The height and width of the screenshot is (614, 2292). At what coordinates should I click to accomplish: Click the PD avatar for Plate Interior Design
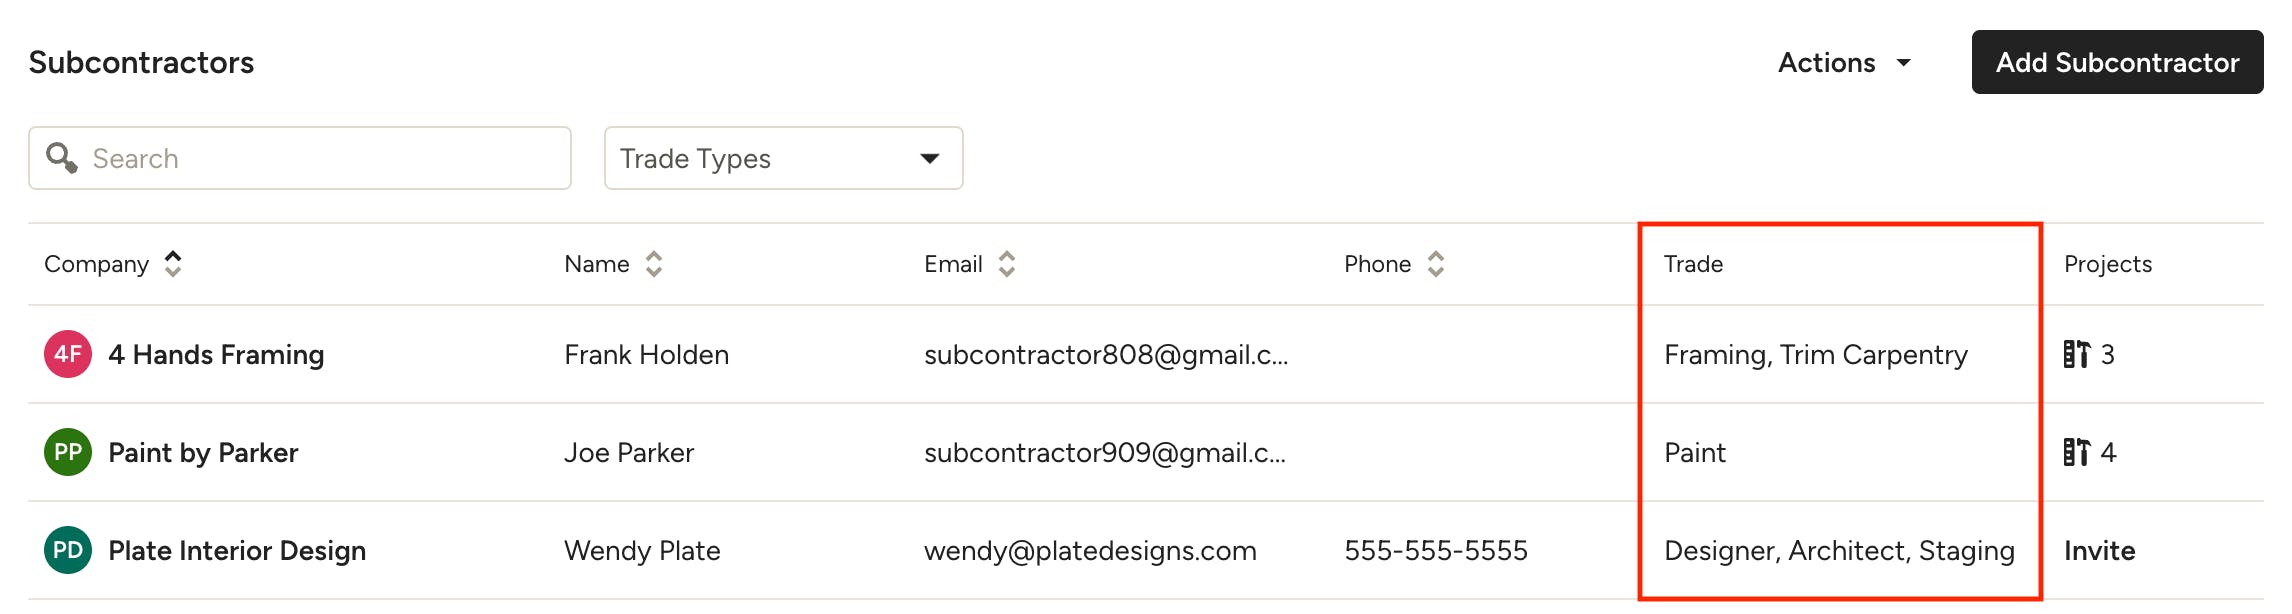(68, 550)
